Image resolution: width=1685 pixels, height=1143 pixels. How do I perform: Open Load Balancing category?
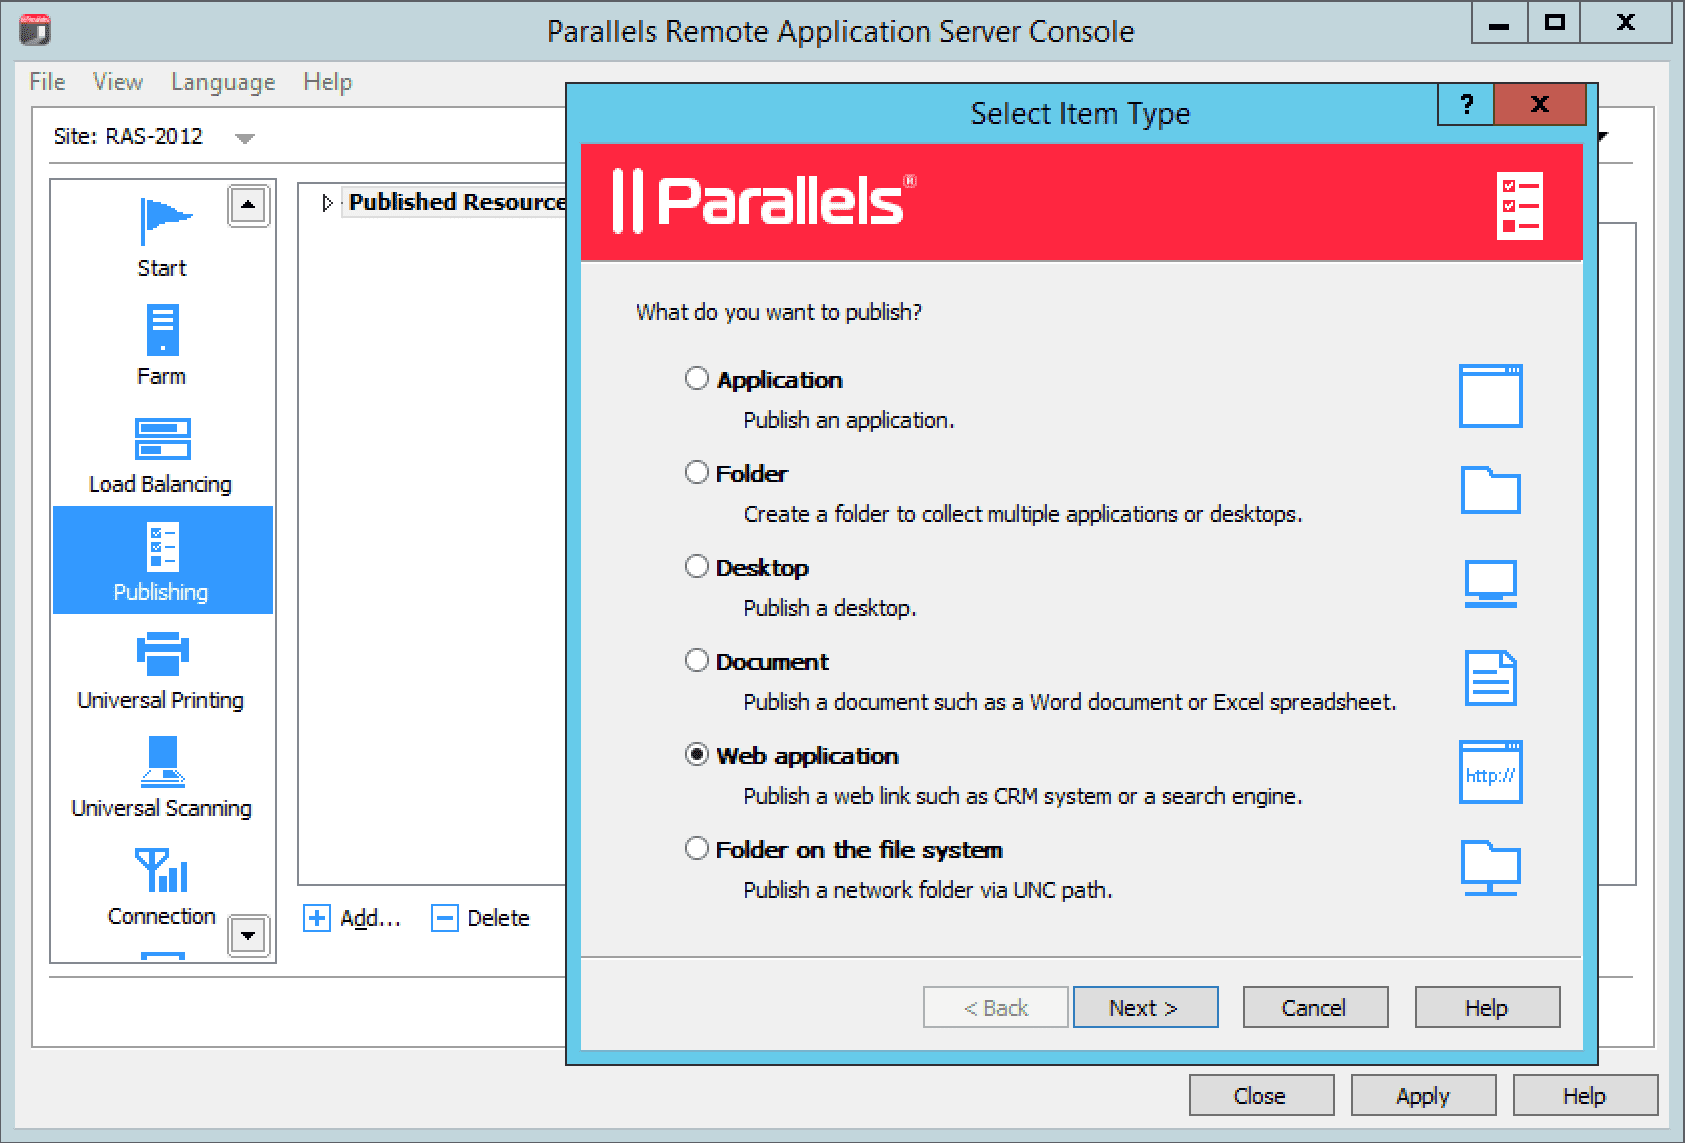click(x=162, y=456)
